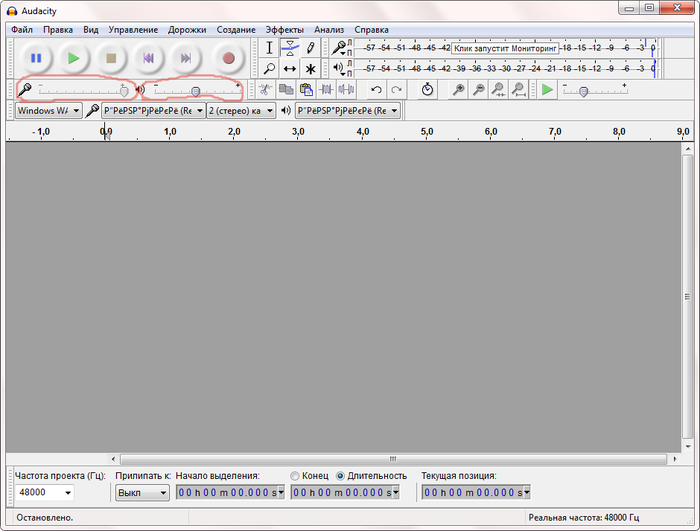Click the Начало выделения time field
Image resolution: width=700 pixels, height=531 pixels.
coord(230,493)
